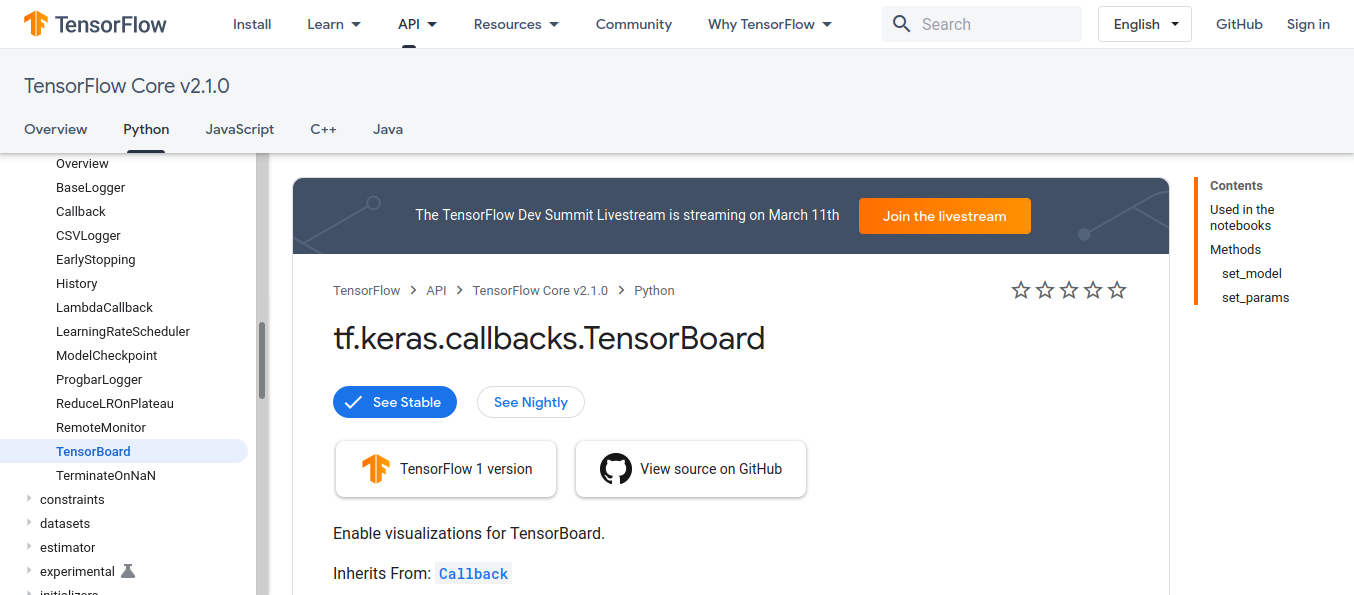The height and width of the screenshot is (595, 1354).
Task: Open the Resources menu
Action: (x=516, y=23)
